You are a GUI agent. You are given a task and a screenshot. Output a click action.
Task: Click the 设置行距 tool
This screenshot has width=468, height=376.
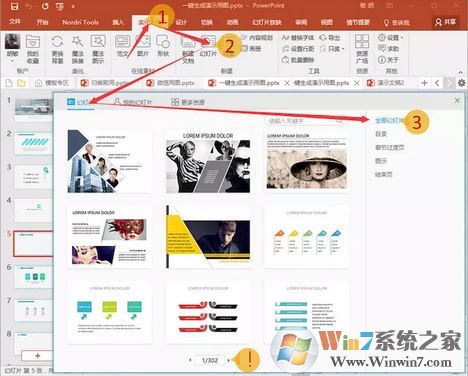[298, 49]
